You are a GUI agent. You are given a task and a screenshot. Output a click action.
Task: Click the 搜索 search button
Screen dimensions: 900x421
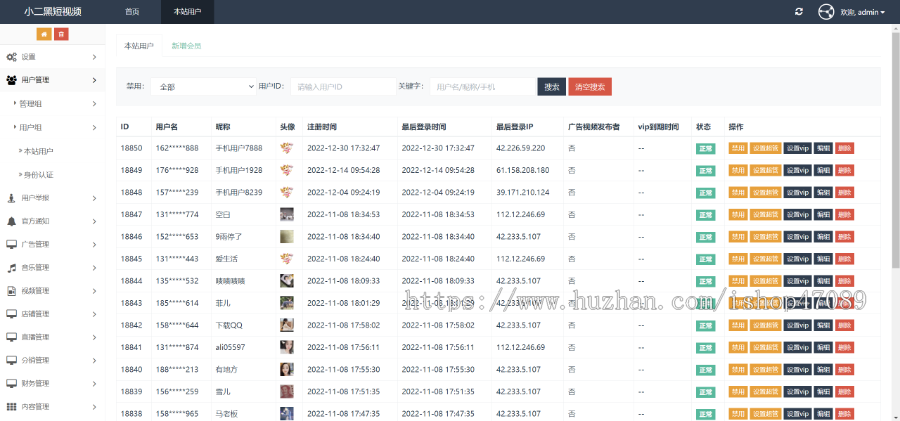552,87
